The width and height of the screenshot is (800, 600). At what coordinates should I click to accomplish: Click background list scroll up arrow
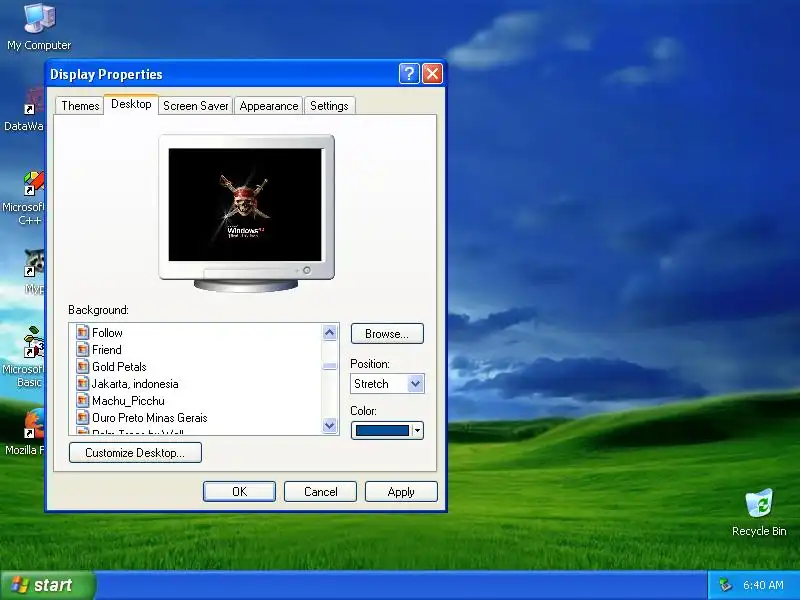tap(330, 333)
